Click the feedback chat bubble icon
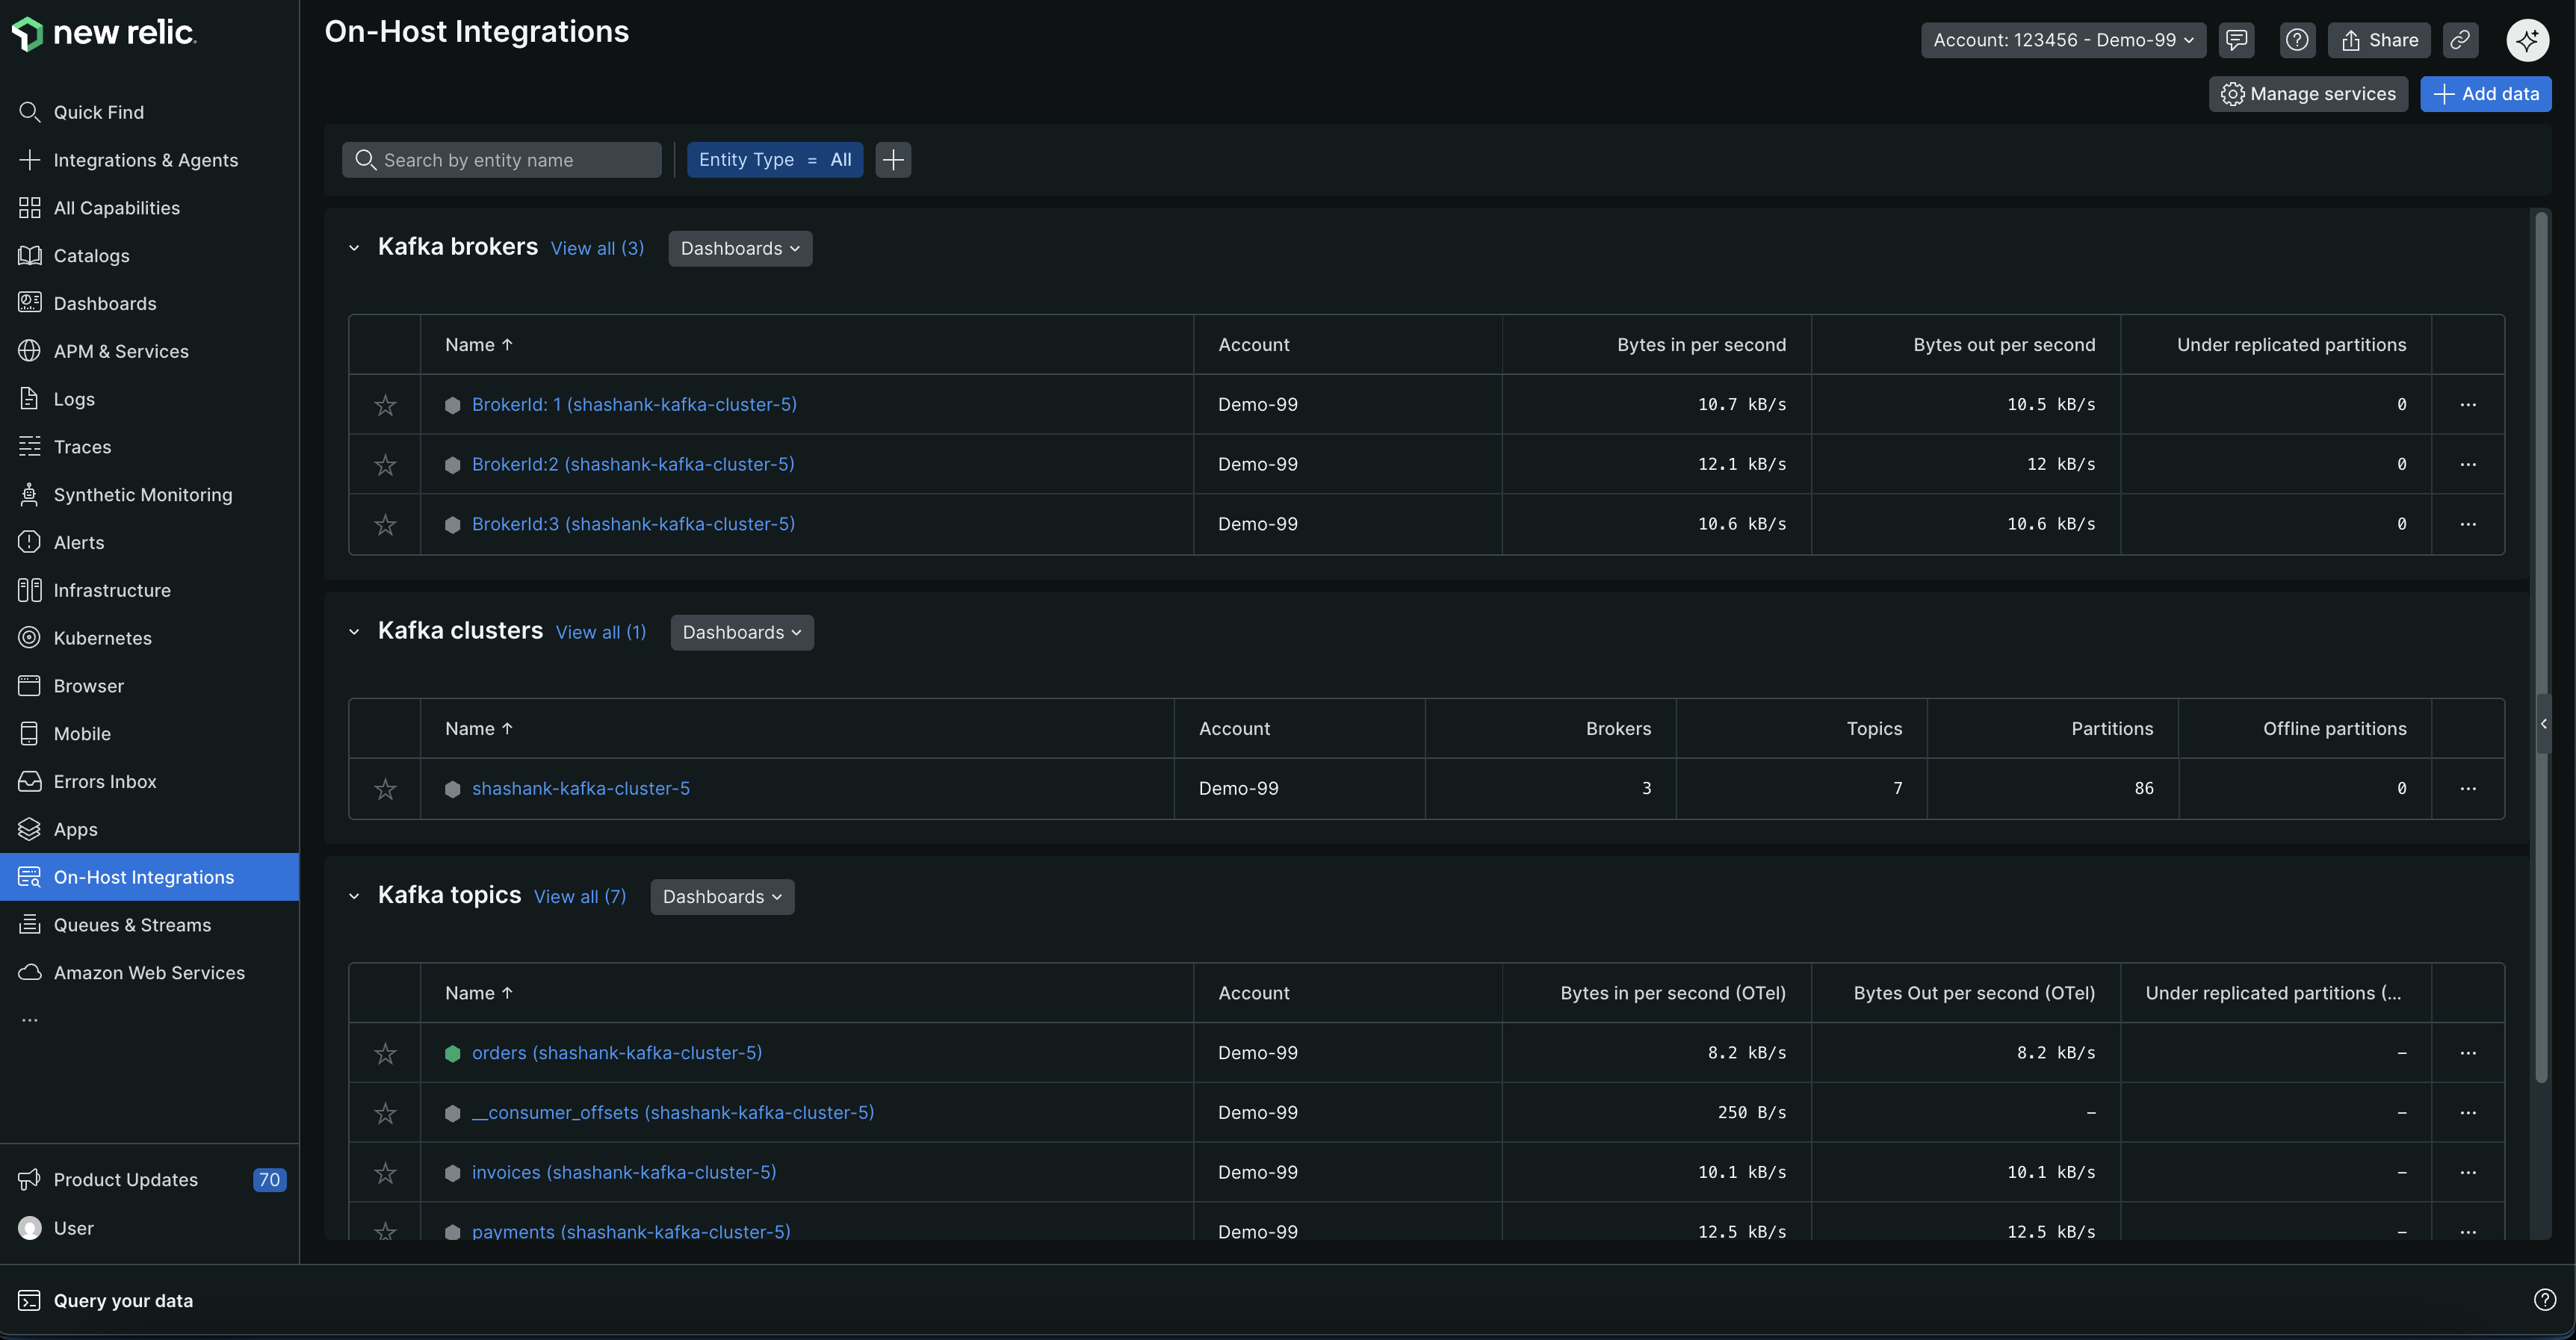The width and height of the screenshot is (2576, 1340). 2236,40
